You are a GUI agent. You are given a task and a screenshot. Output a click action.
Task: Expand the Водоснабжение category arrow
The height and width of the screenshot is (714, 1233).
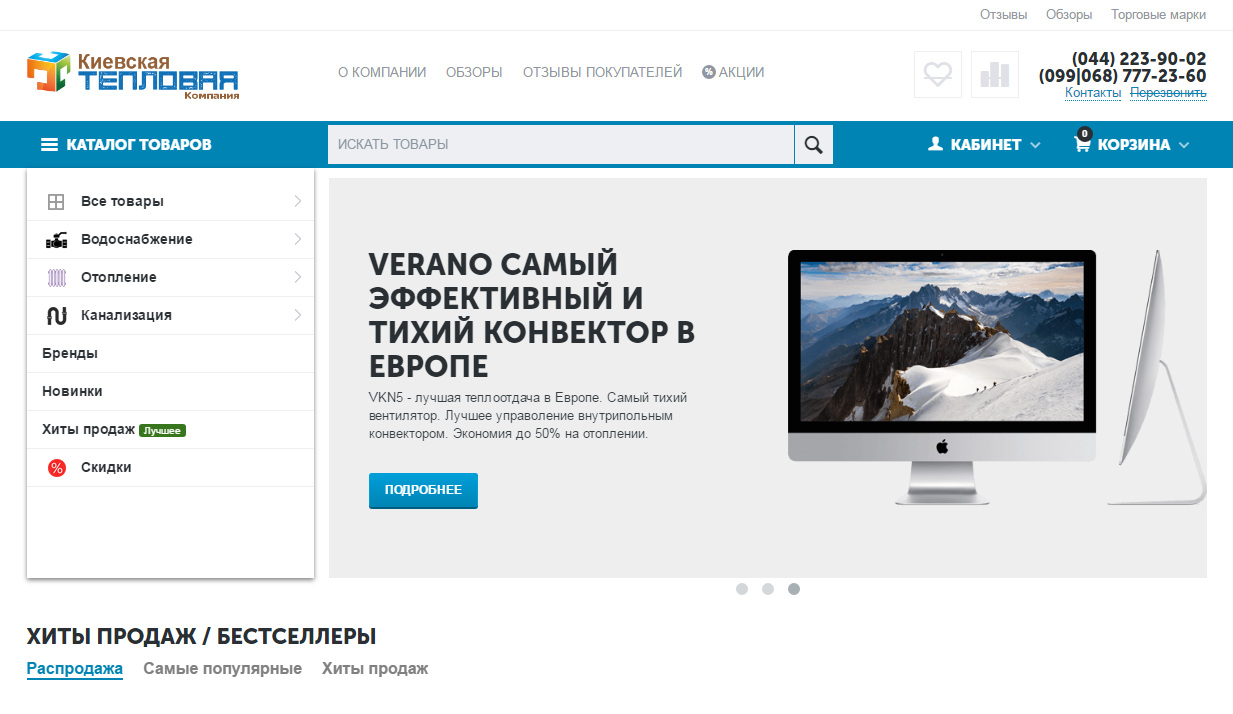pos(298,239)
